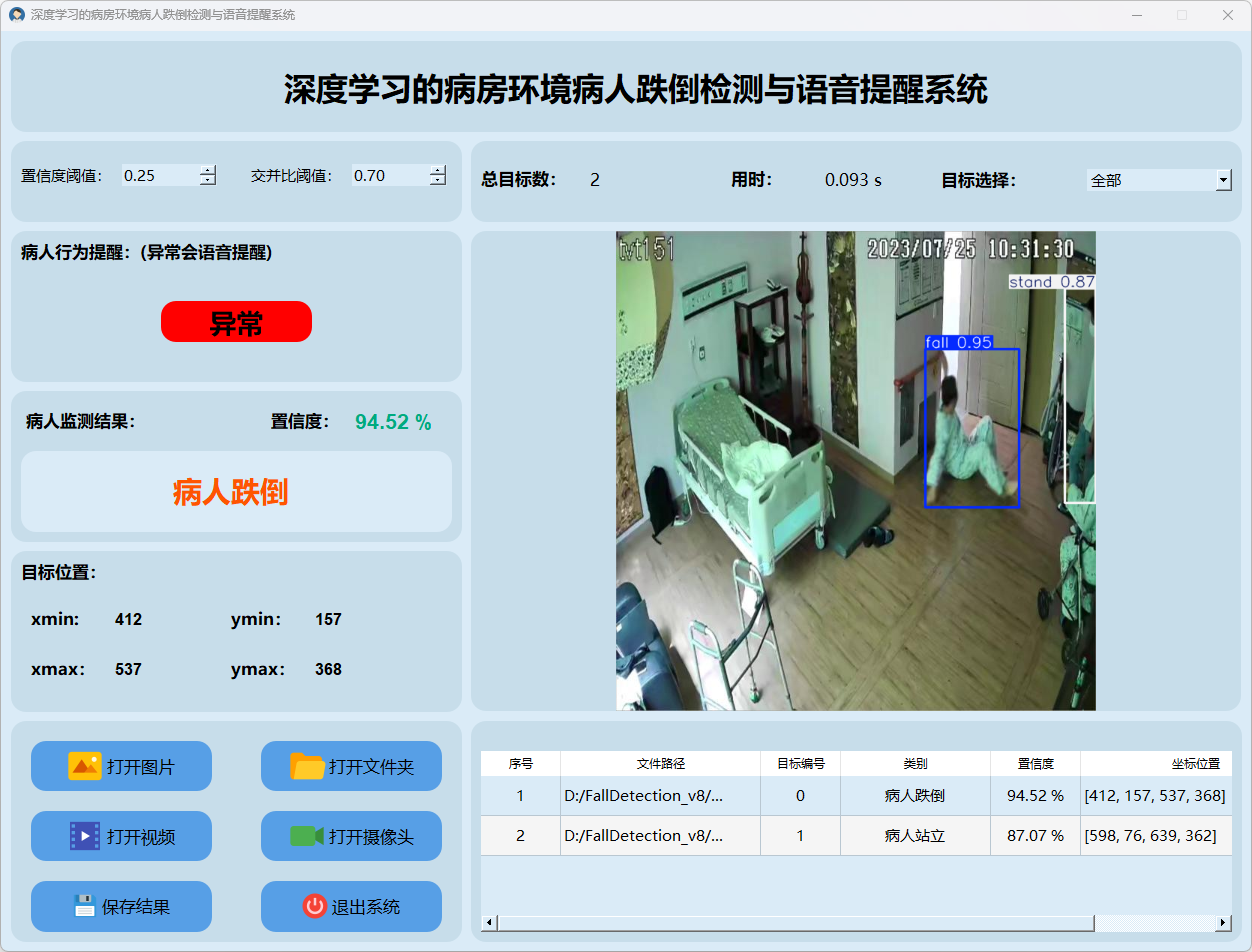Click the orange 病人跌倒 result text
1252x952 pixels.
(231, 491)
